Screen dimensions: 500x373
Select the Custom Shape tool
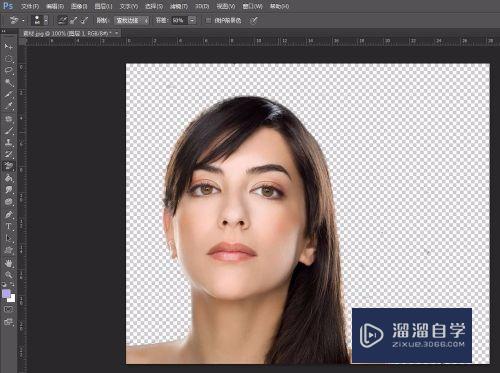[x=9, y=250]
